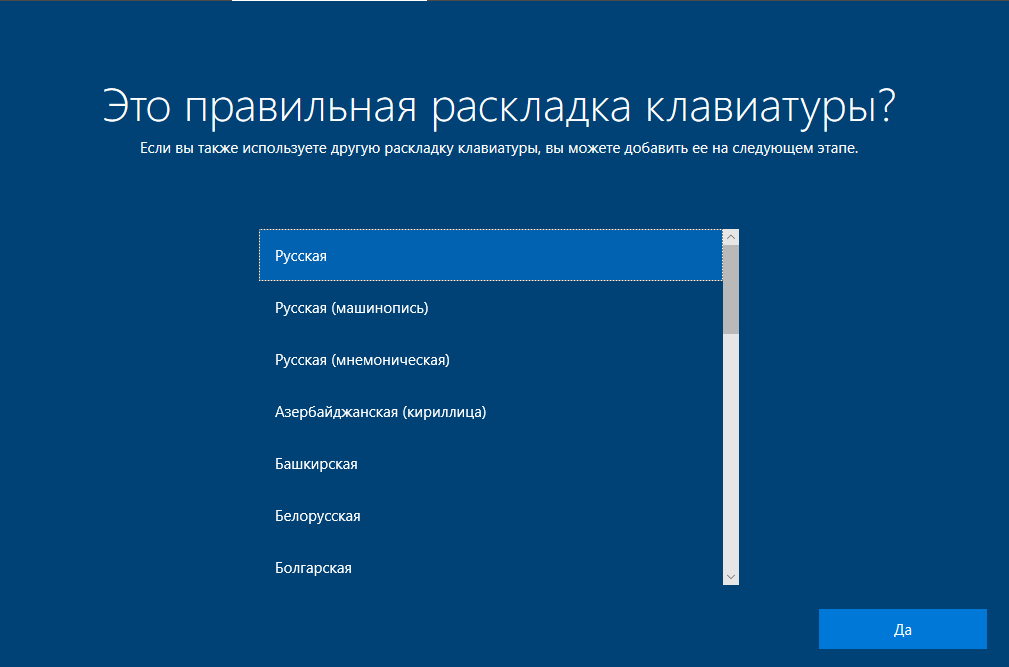Screen dimensions: 1009x667
Task: Click the layout list scrollbar thumb
Action: [x=730, y=289]
